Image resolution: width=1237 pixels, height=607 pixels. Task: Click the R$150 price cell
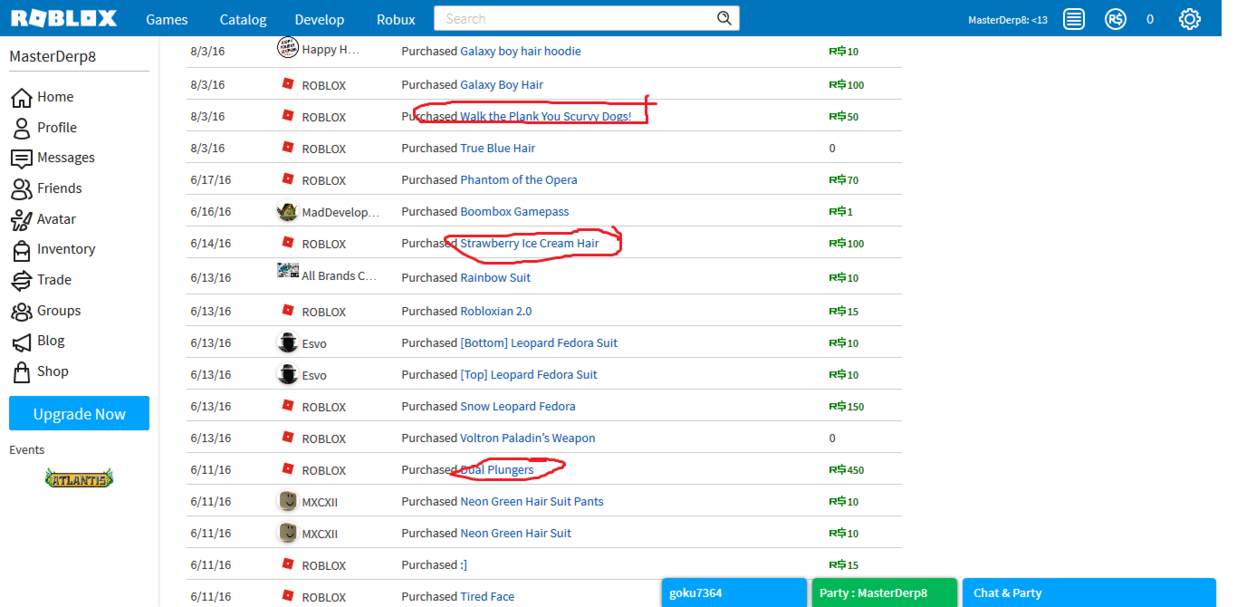[846, 406]
